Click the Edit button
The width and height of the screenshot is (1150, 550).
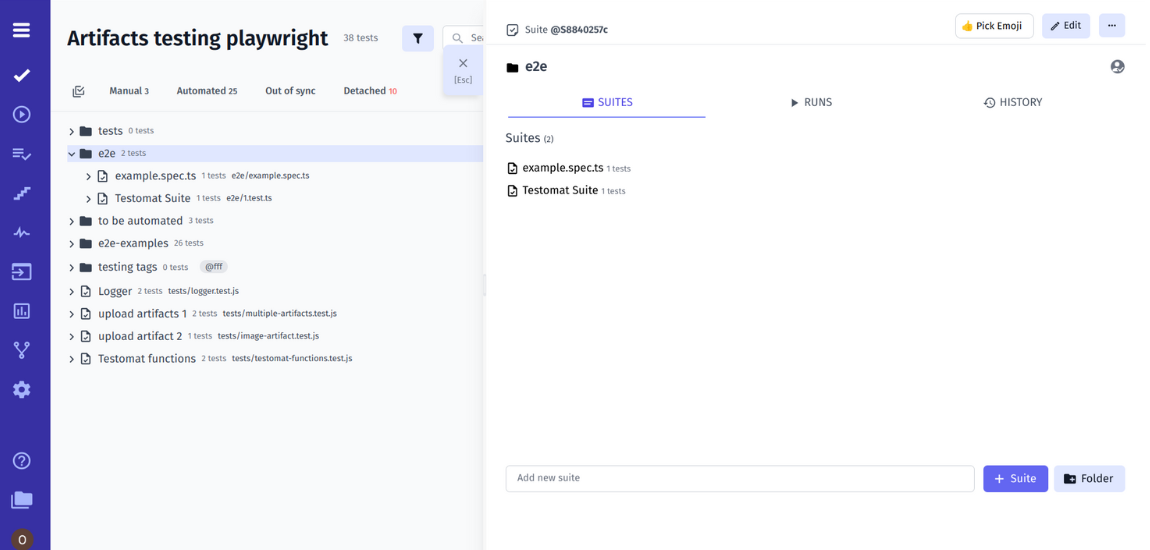point(1065,26)
